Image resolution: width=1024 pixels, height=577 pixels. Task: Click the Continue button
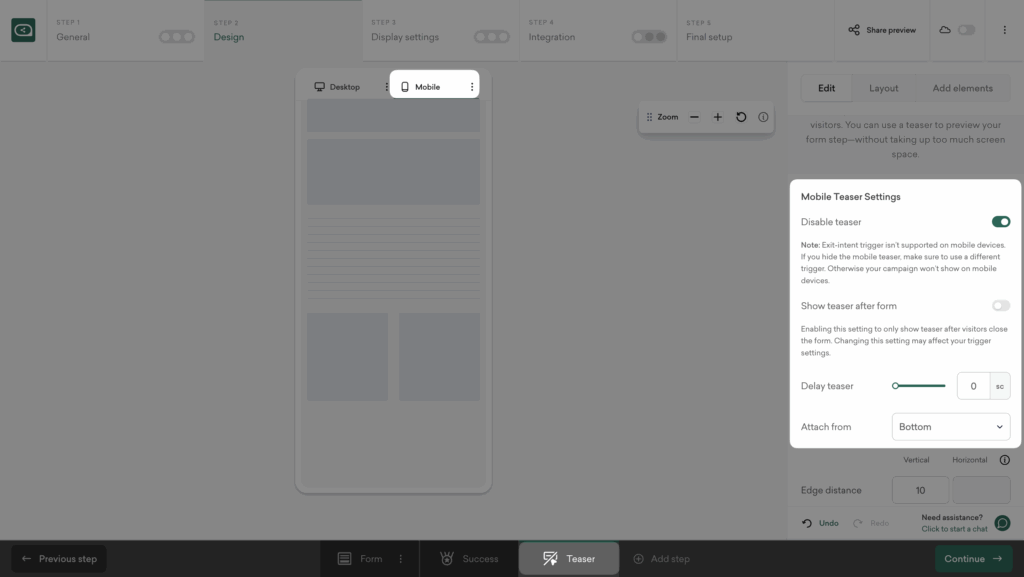(x=973, y=559)
